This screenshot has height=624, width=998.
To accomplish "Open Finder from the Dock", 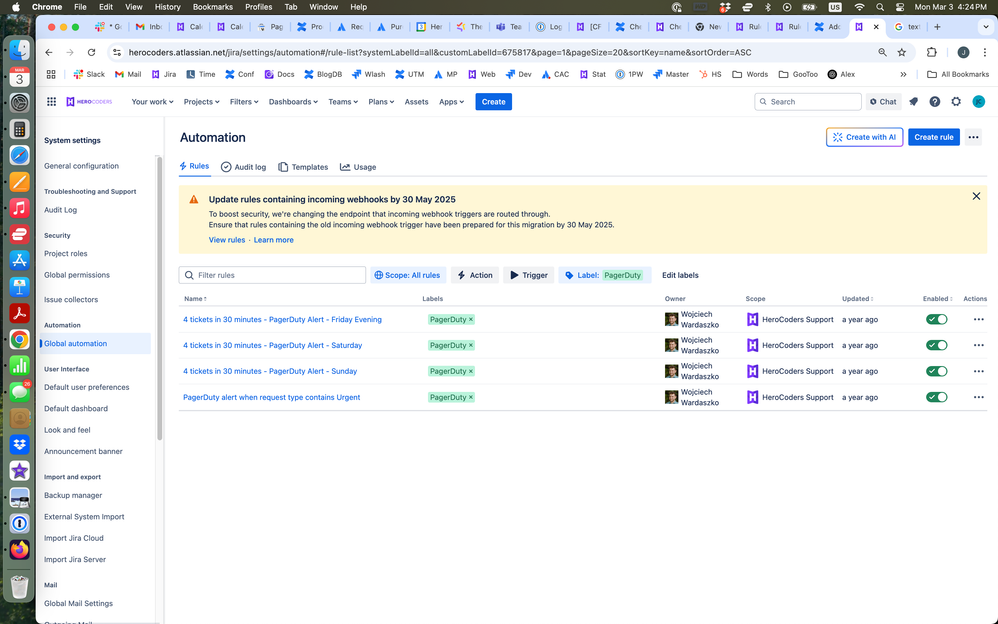I will [x=20, y=50].
